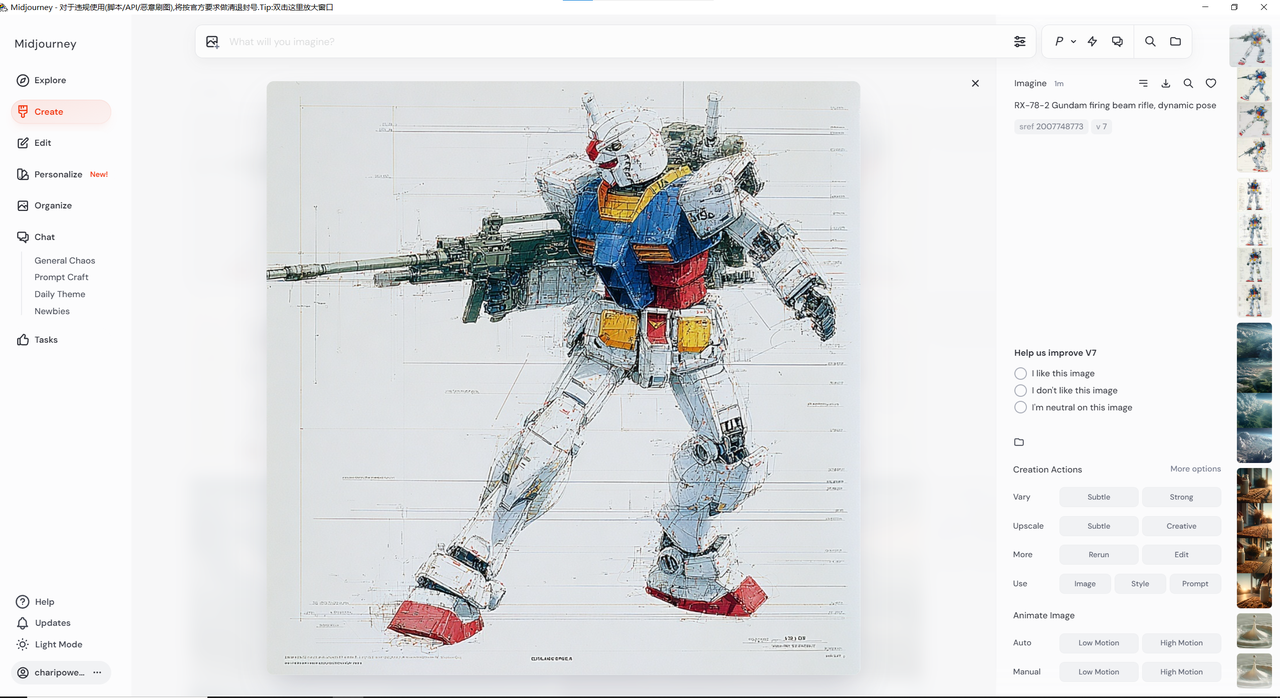Select 'I like this image' radio button
1280x698 pixels.
pyautogui.click(x=1020, y=373)
